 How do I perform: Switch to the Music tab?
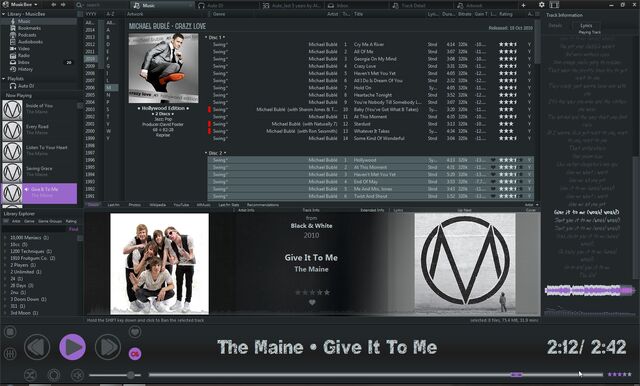162,5
